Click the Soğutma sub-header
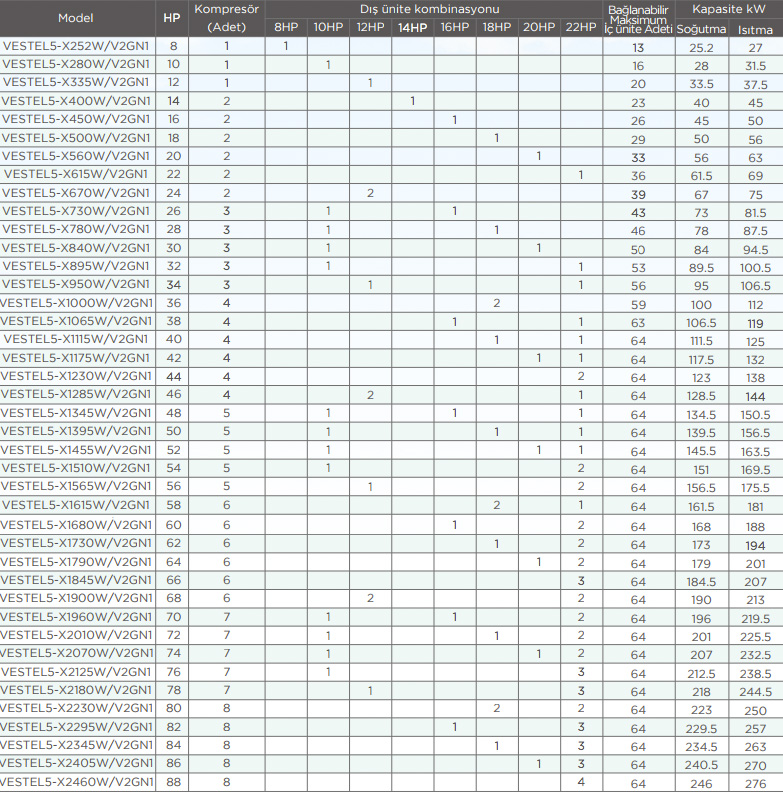The image size is (783, 792). click(701, 29)
